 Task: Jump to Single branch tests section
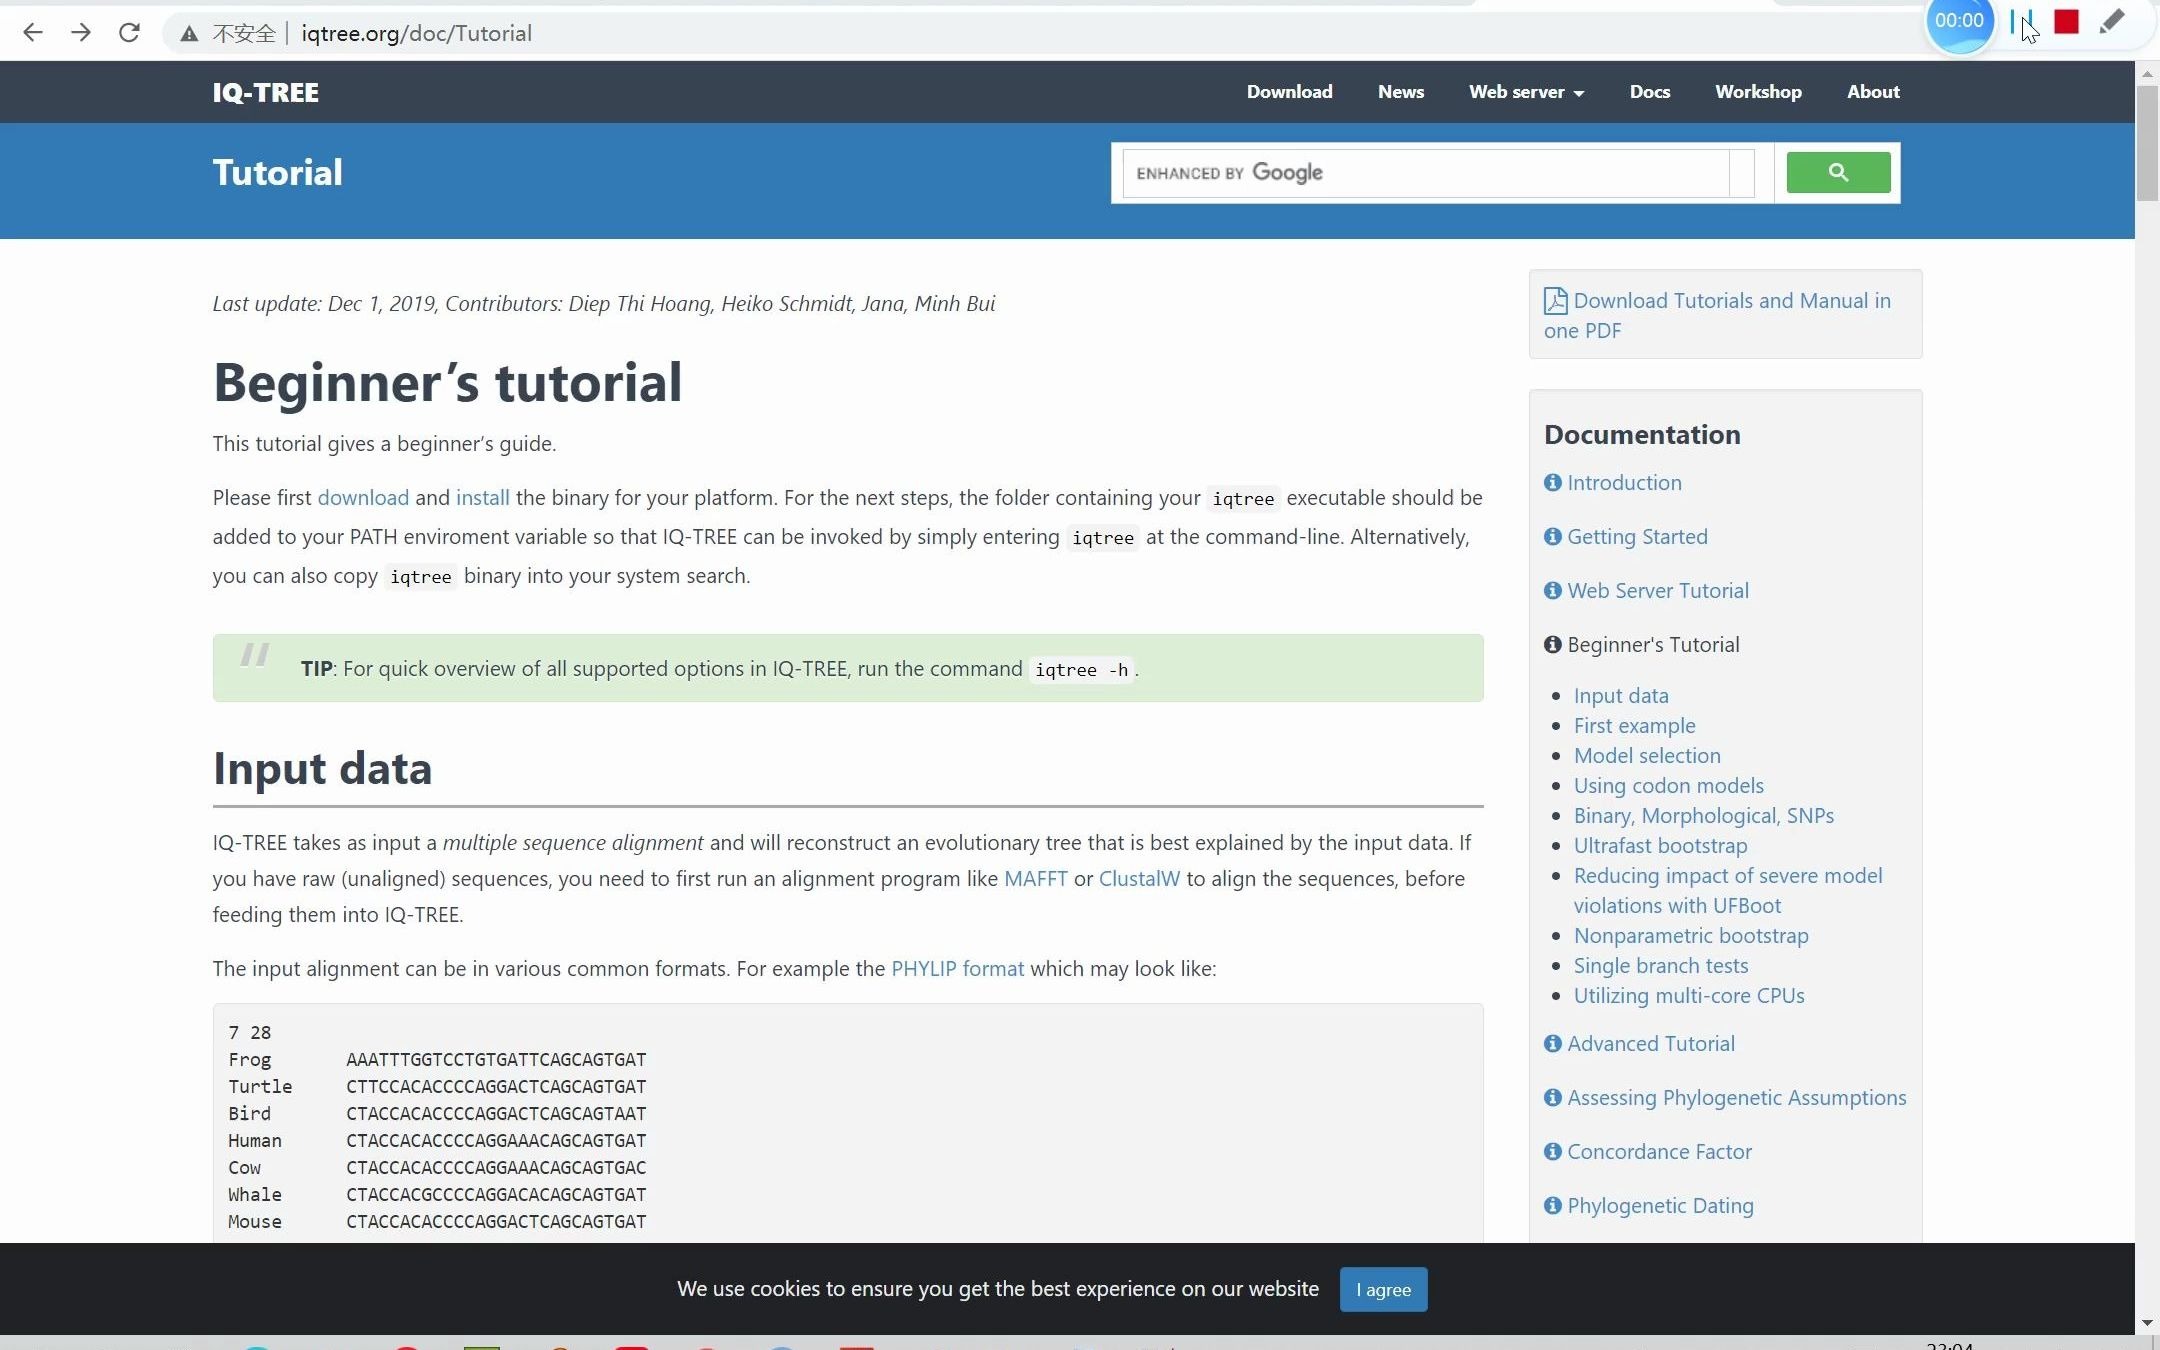tap(1660, 966)
